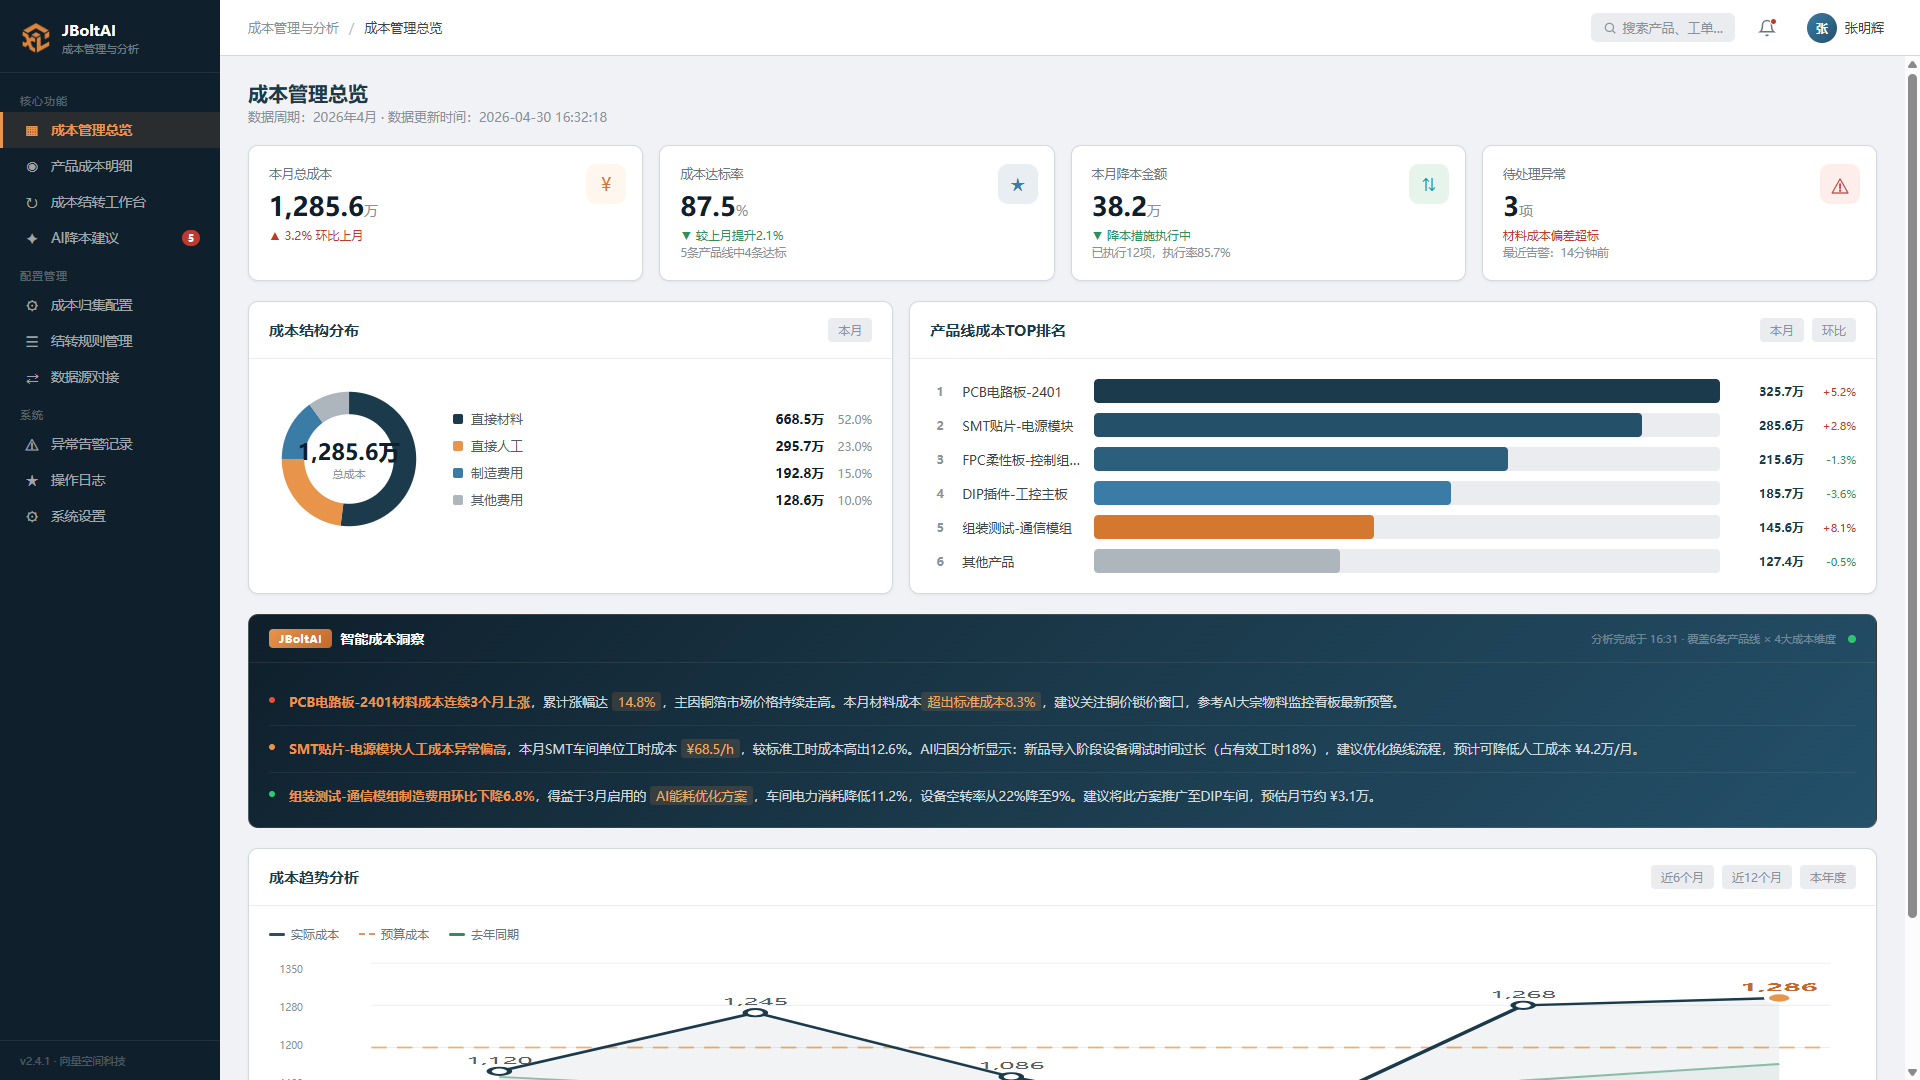1920x1080 pixels.
Task: Select 成本归集配置 in sidebar
Action: click(x=110, y=305)
